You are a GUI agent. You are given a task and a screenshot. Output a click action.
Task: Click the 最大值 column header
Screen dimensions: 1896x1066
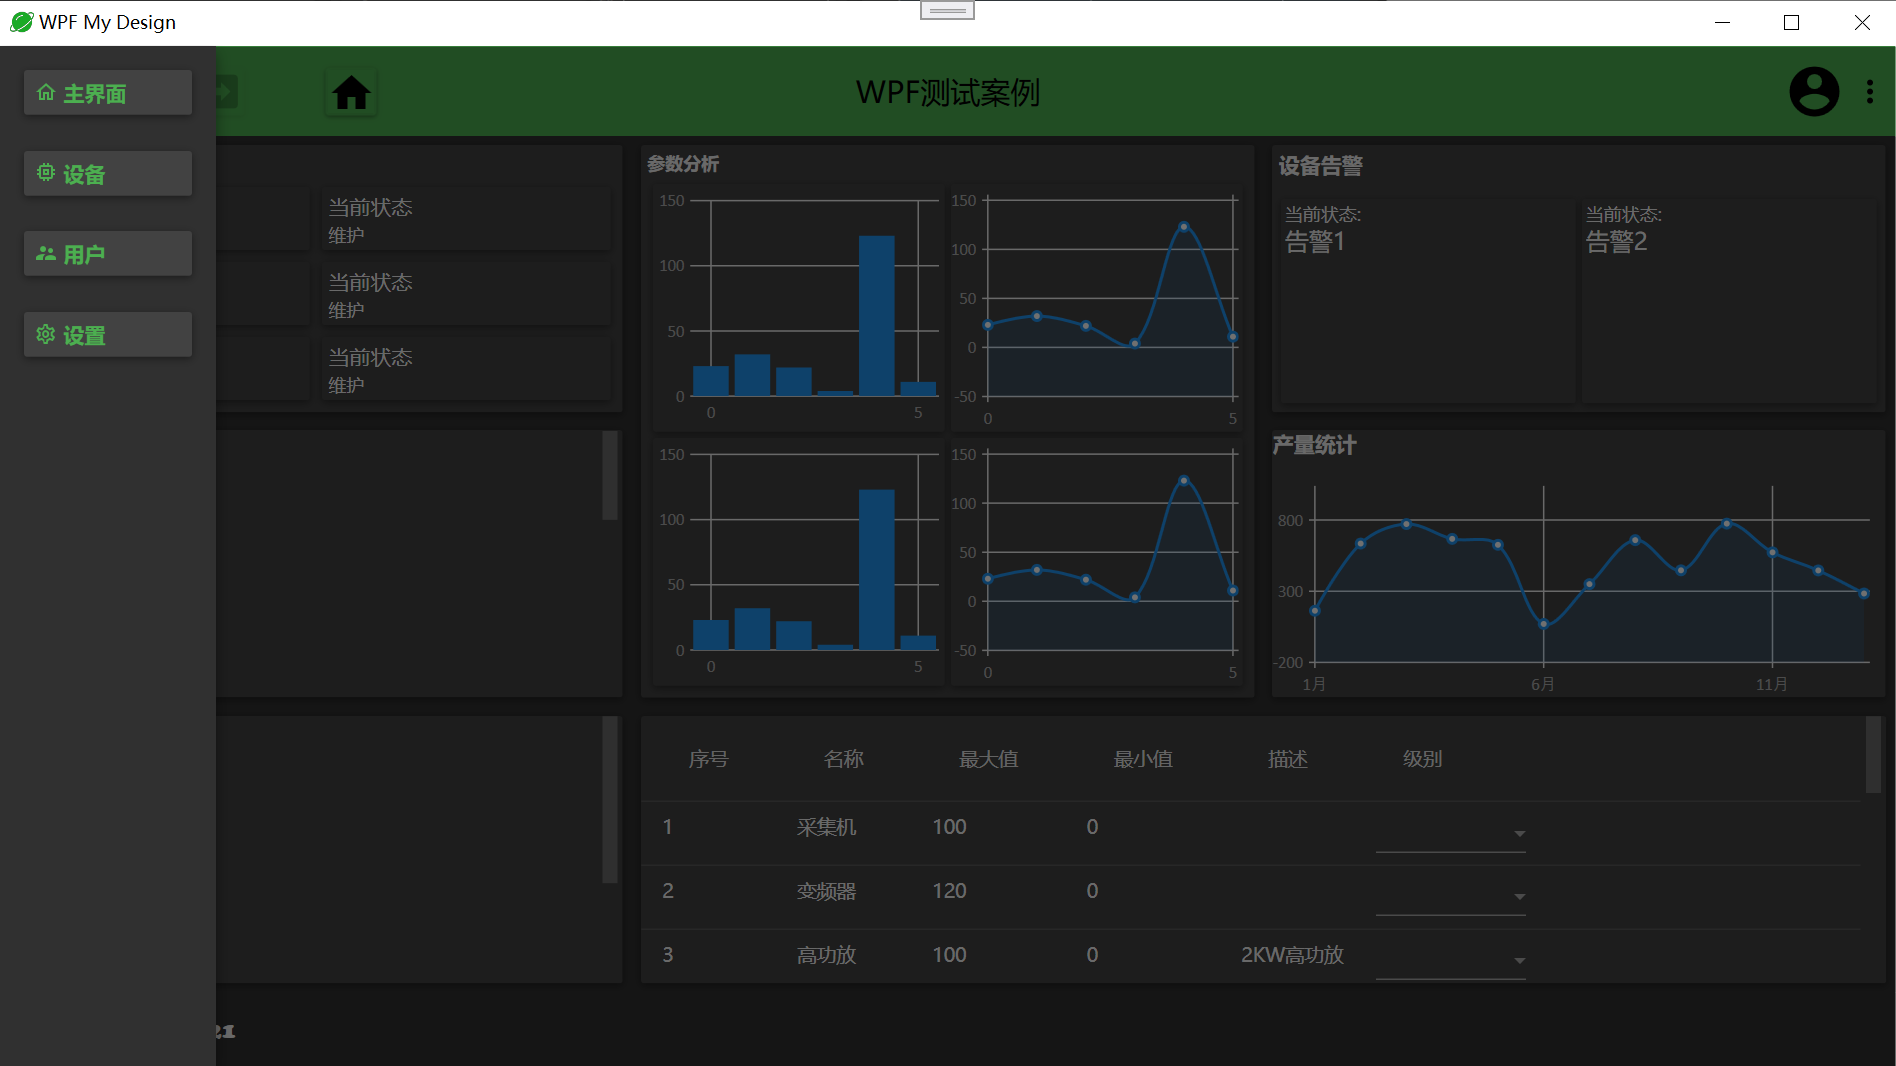tap(989, 759)
